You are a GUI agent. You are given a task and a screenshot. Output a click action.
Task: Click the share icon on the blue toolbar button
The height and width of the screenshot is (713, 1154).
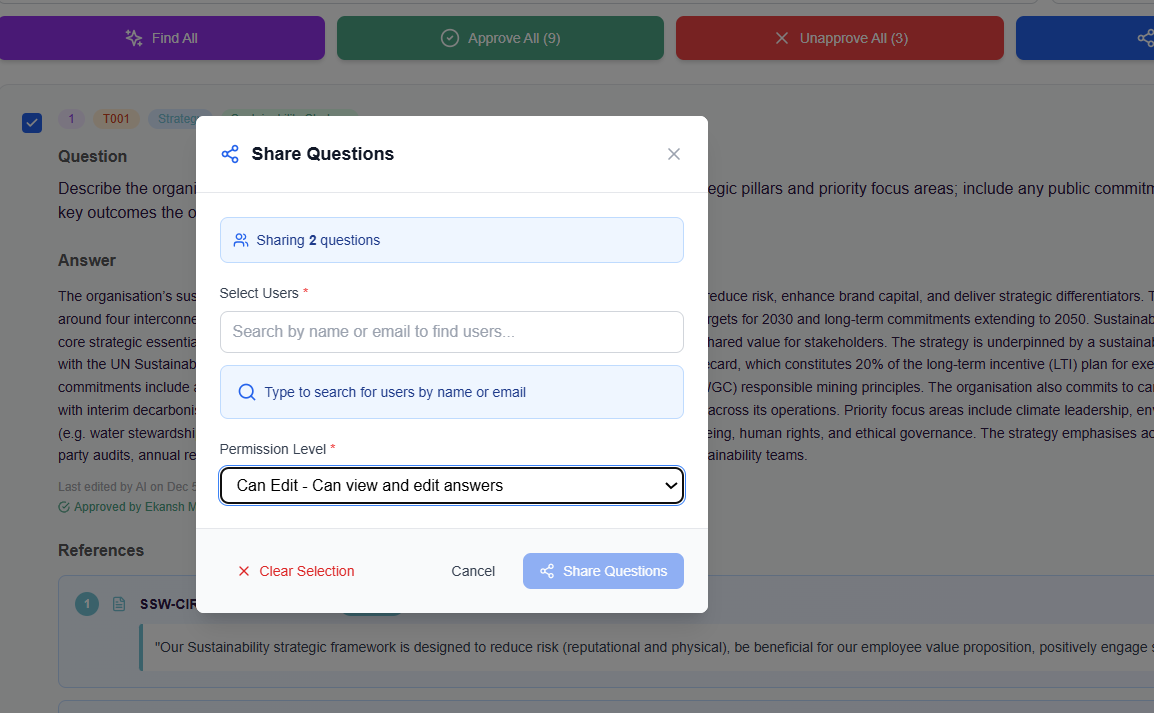point(1145,38)
